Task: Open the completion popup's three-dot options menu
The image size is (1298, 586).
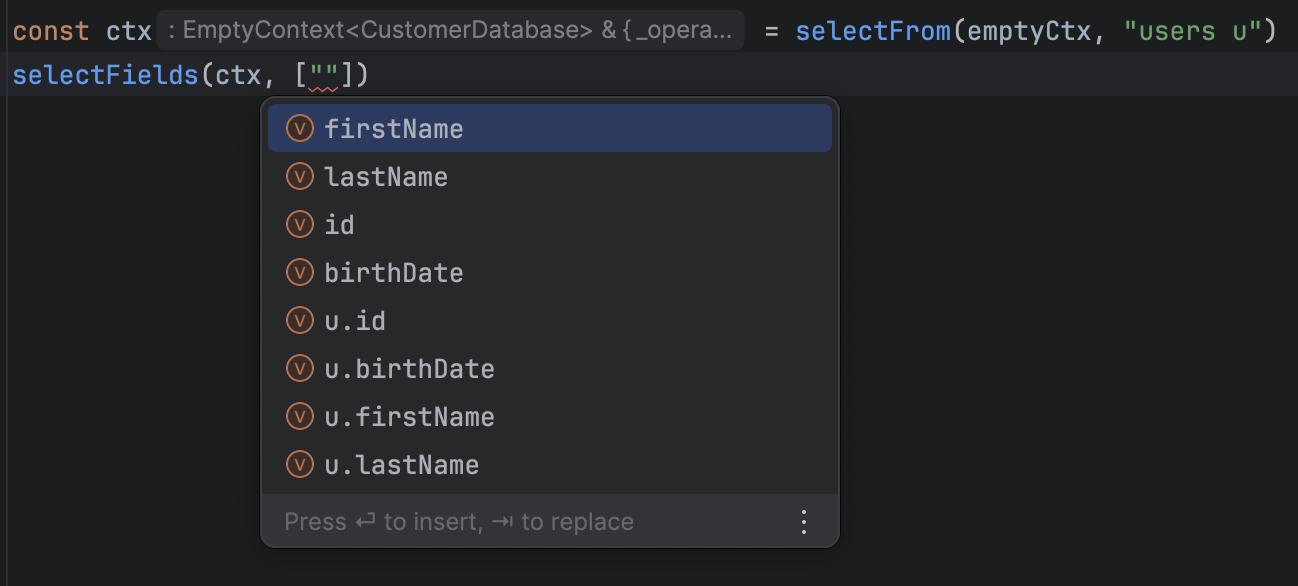Action: (803, 522)
